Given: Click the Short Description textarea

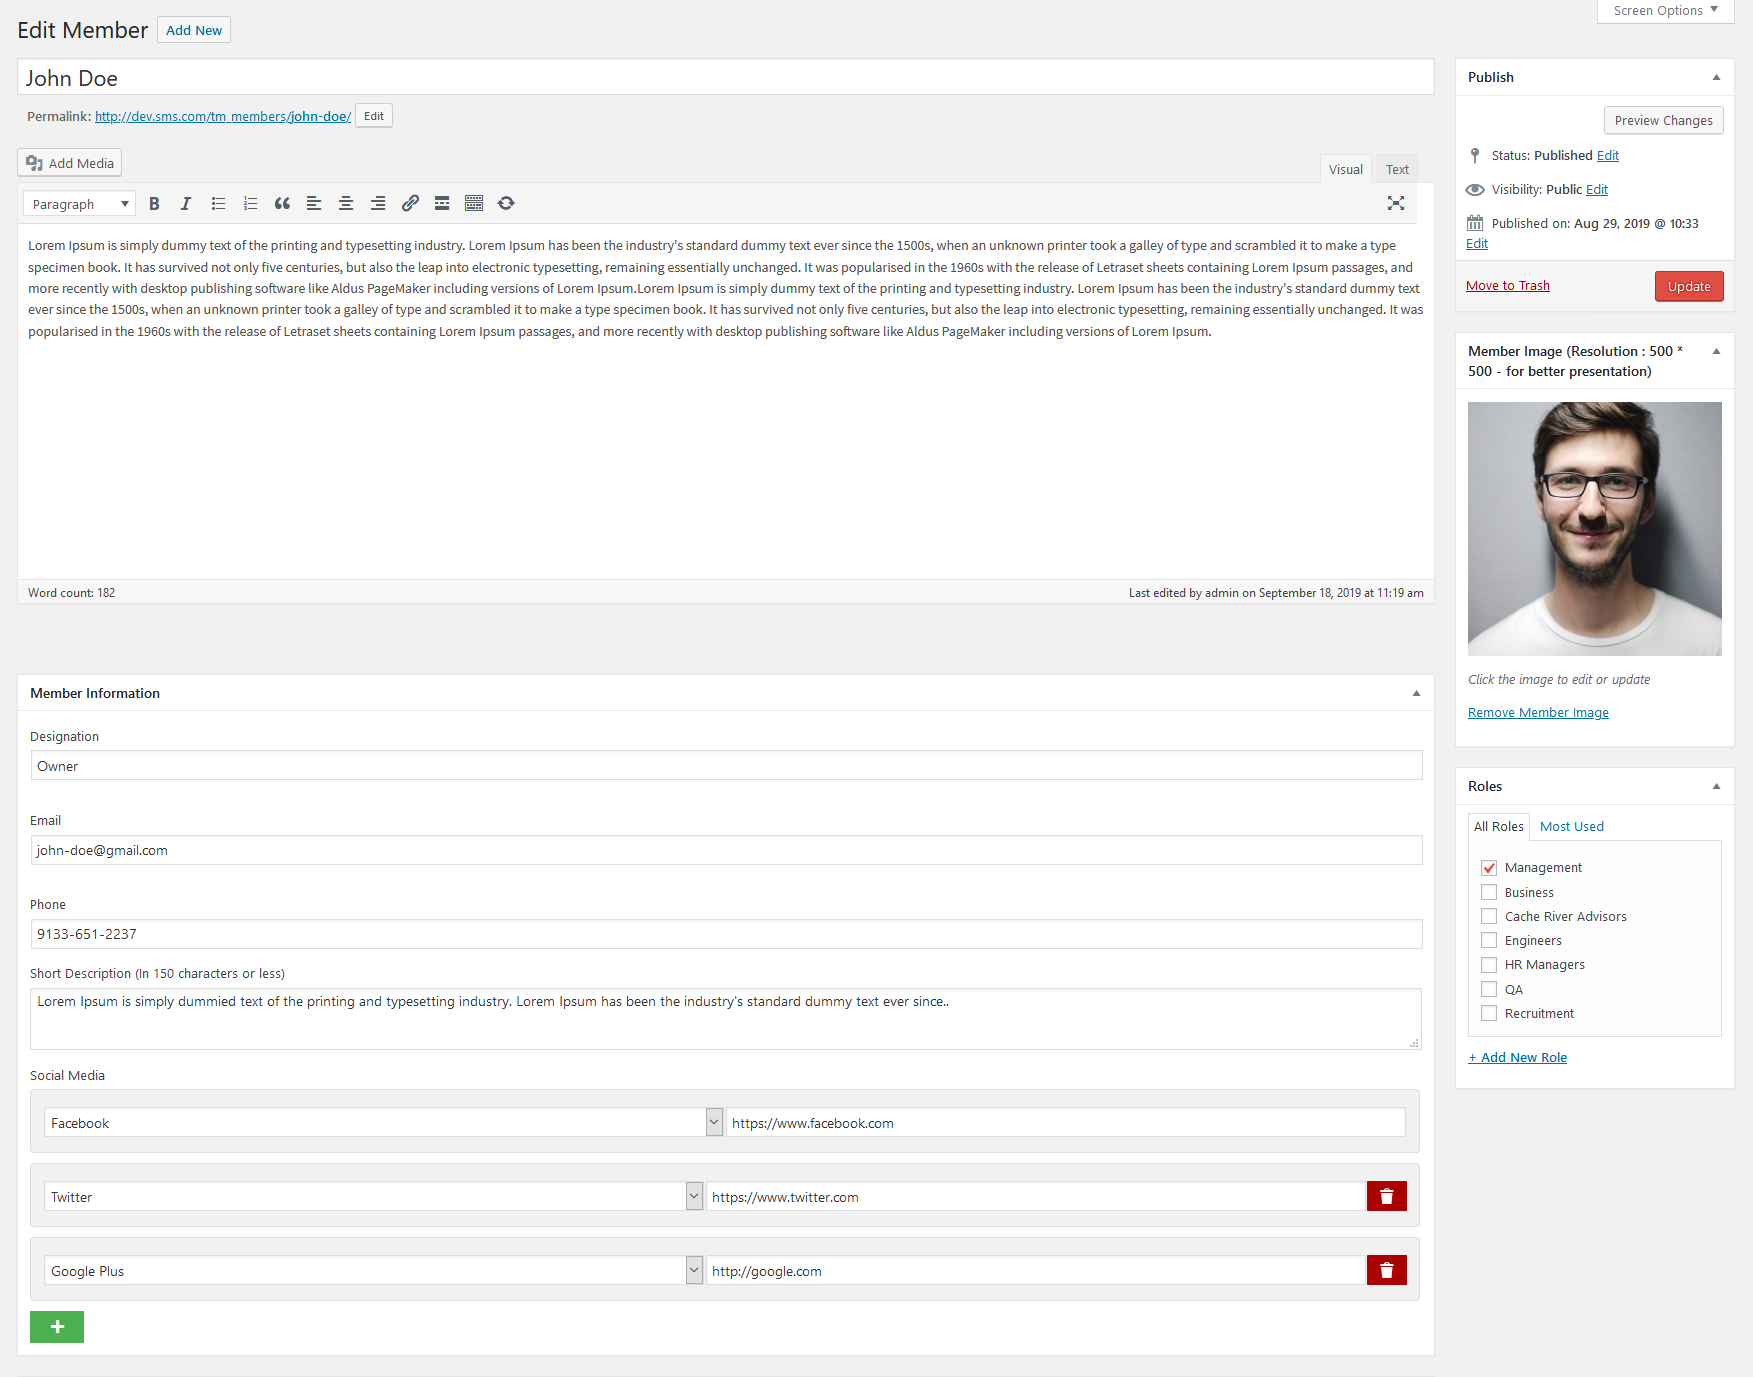Looking at the screenshot, I should point(726,1018).
